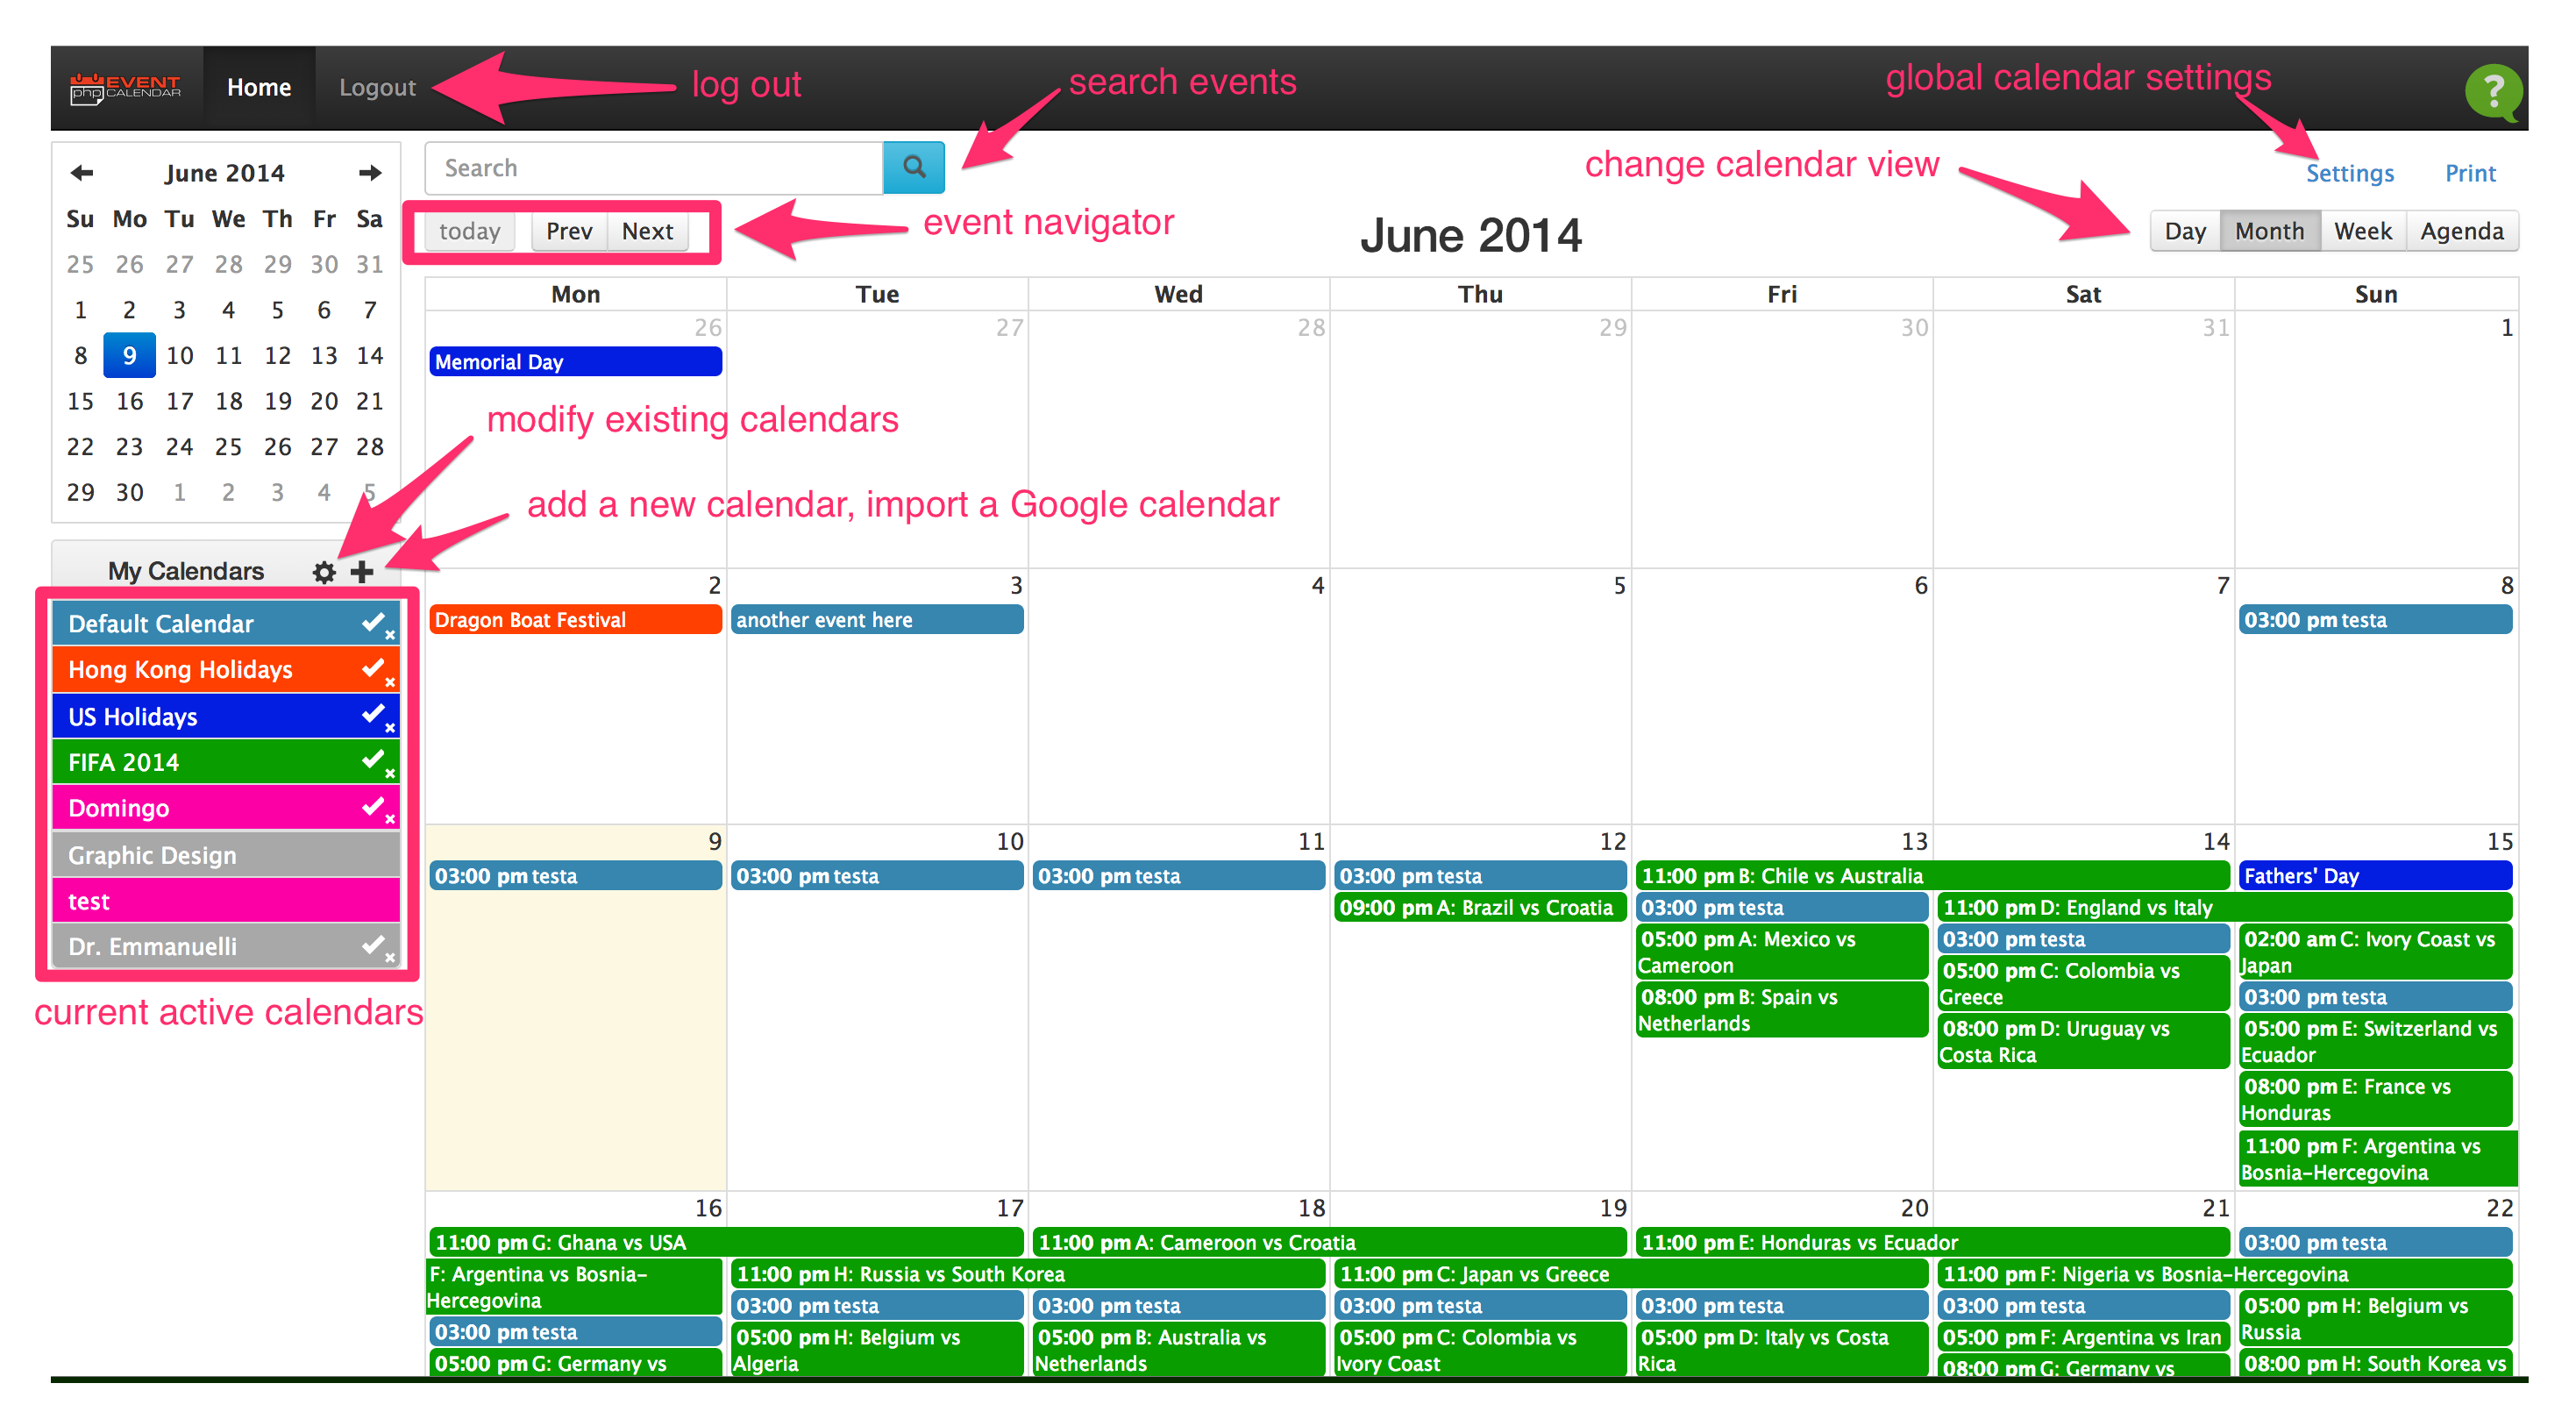Click the Prev navigation button

coord(566,231)
